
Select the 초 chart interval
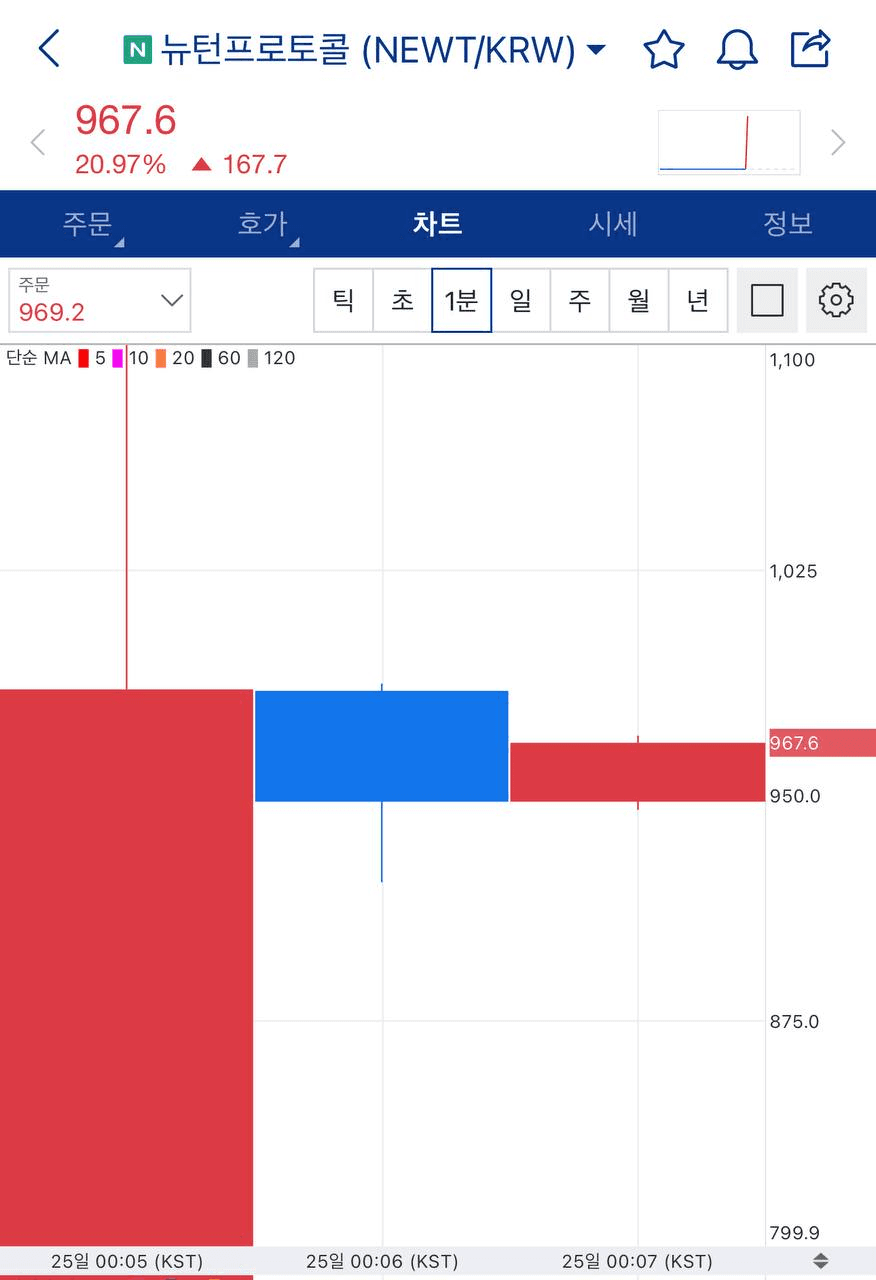pos(402,300)
